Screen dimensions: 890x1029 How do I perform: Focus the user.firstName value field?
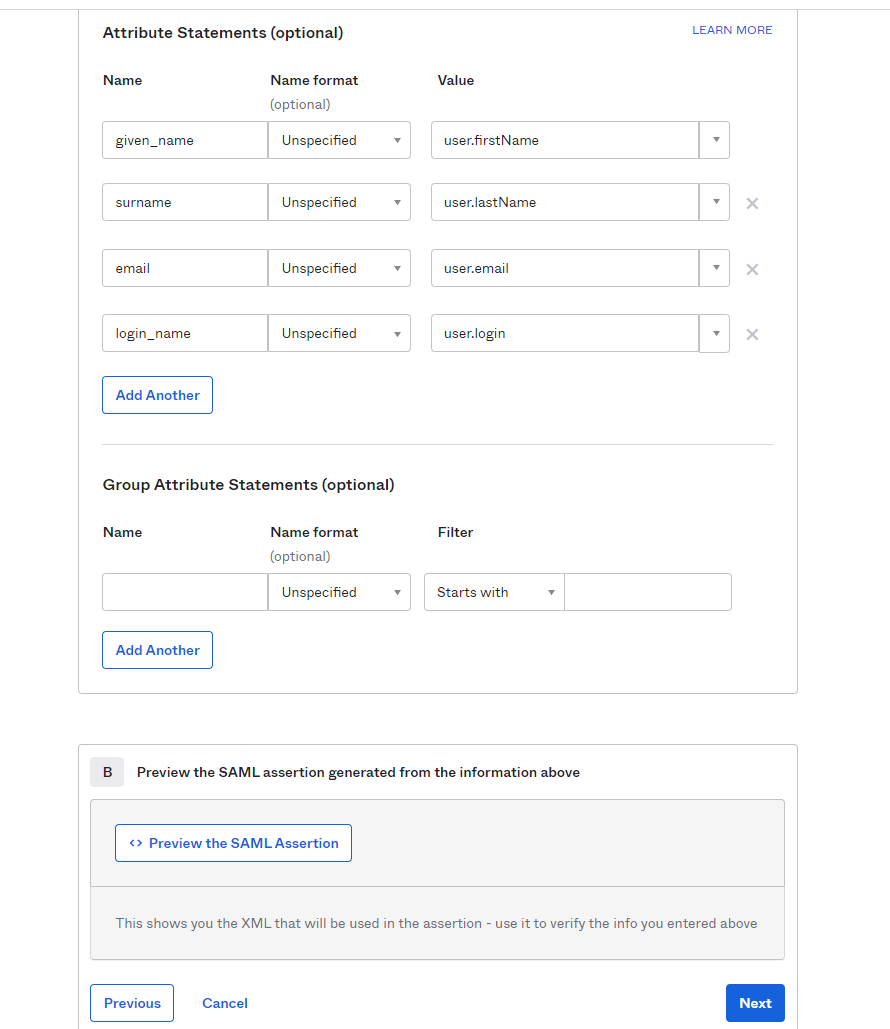pyautogui.click(x=565, y=140)
